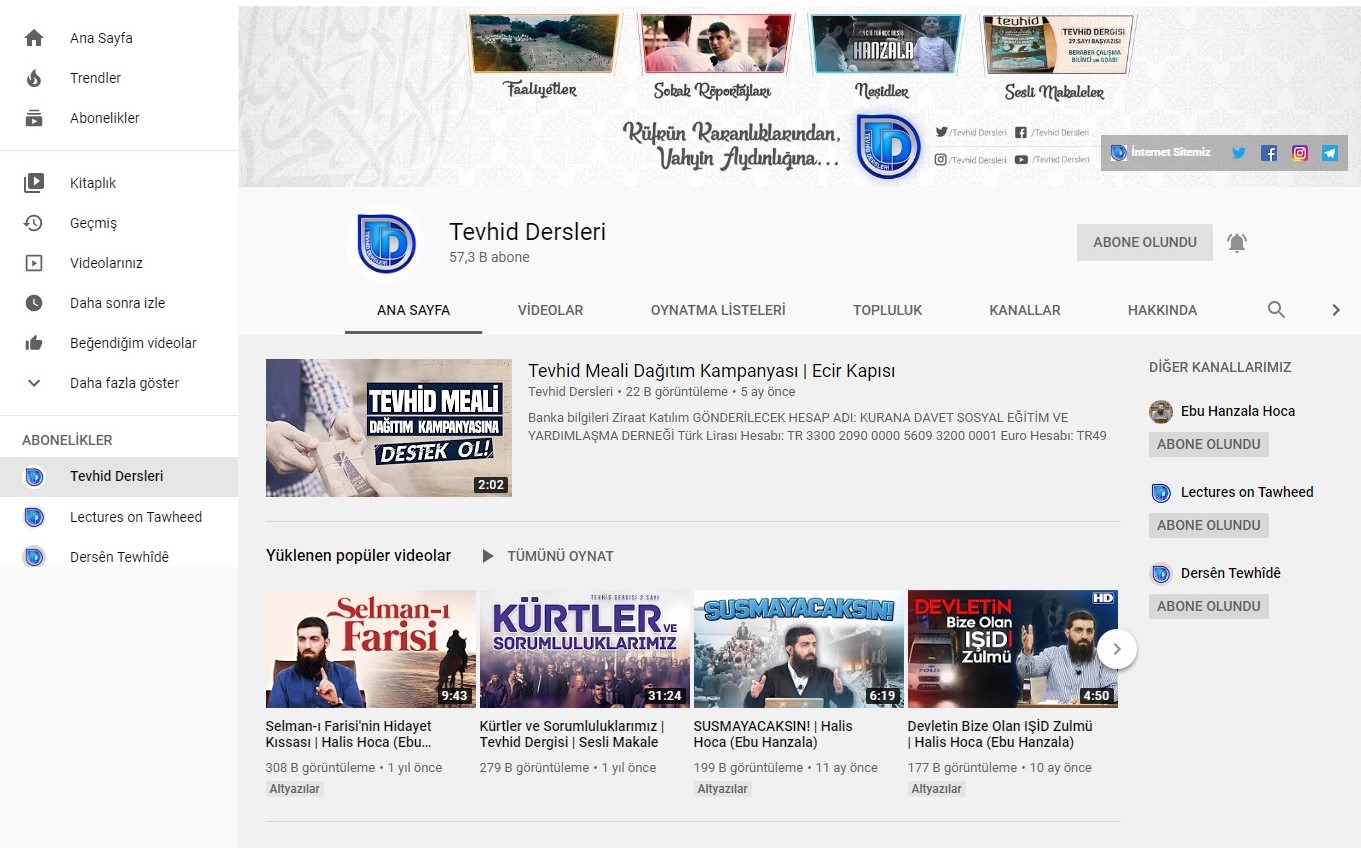Image resolution: width=1361 pixels, height=848 pixels.
Task: Open the Videolarınız icon
Action: (x=34, y=263)
